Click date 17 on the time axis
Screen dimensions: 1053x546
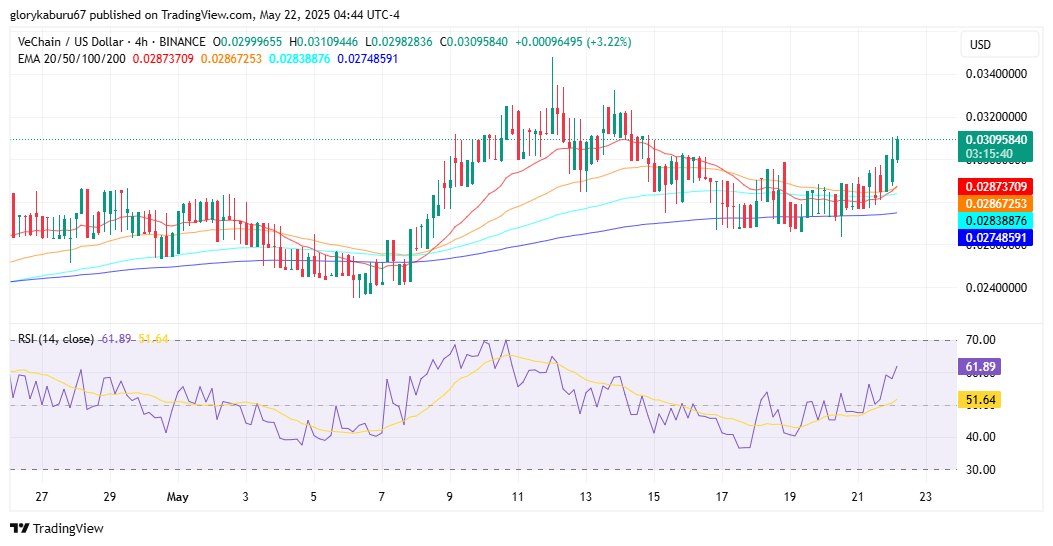click(x=721, y=497)
